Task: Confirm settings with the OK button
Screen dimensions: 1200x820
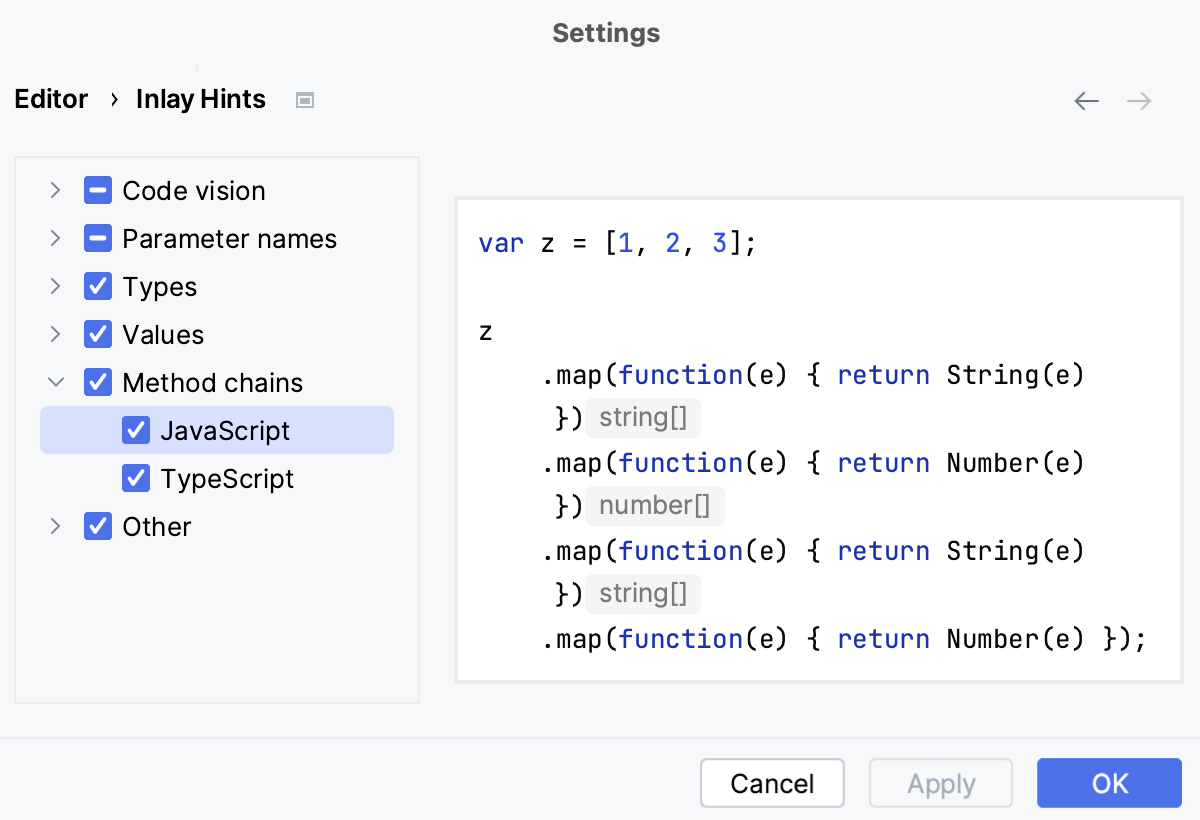Action: click(1109, 783)
